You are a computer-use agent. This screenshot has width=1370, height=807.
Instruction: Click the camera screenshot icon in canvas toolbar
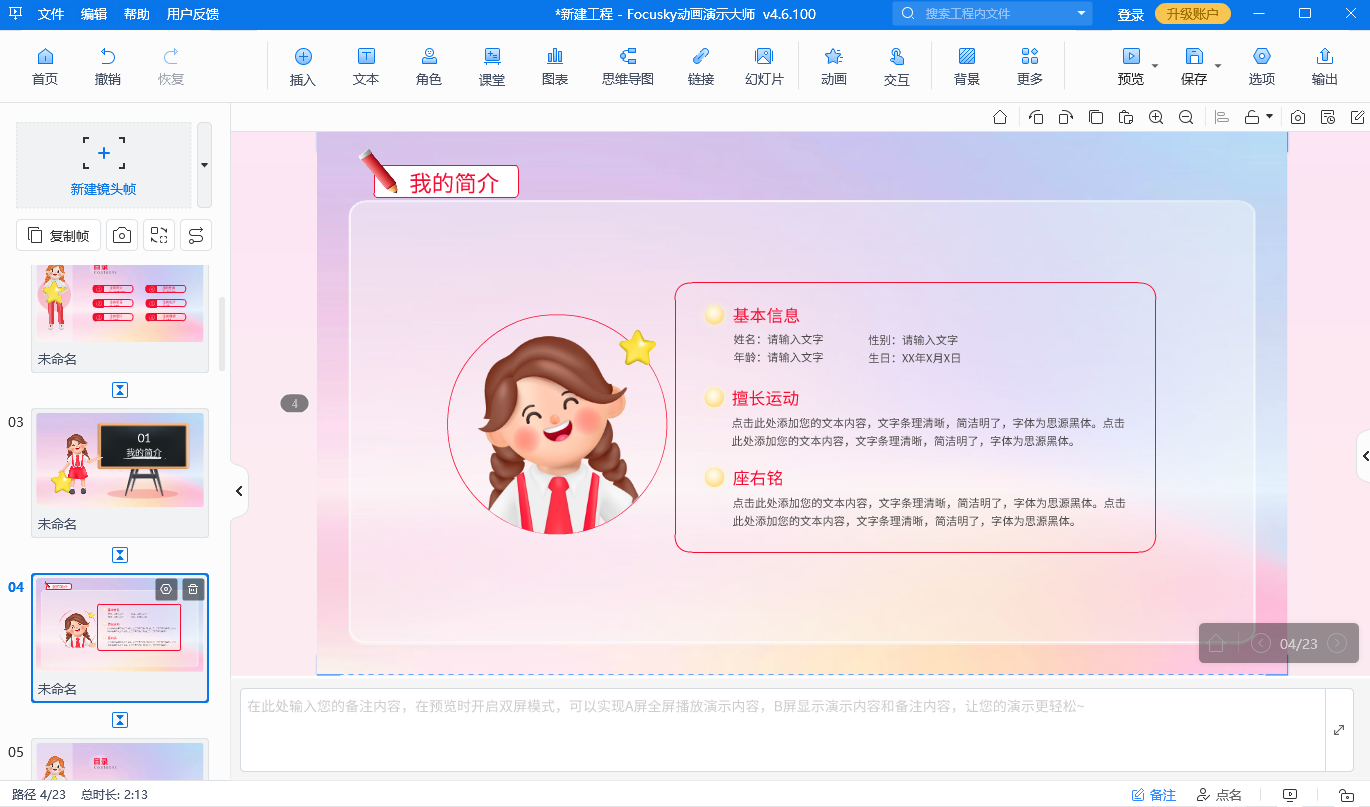(1298, 117)
